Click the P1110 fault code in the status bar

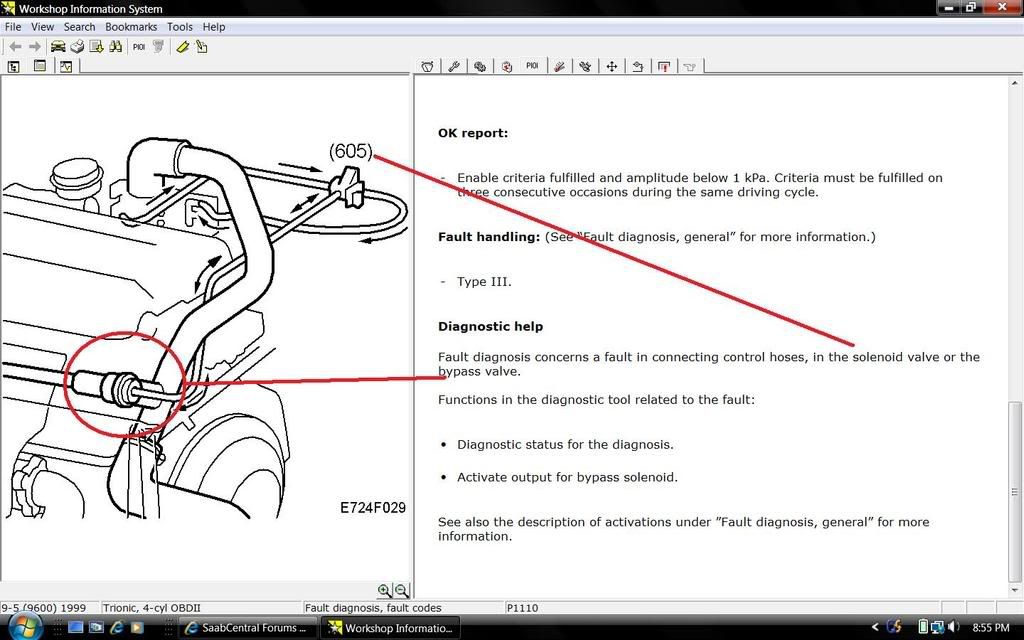524,607
